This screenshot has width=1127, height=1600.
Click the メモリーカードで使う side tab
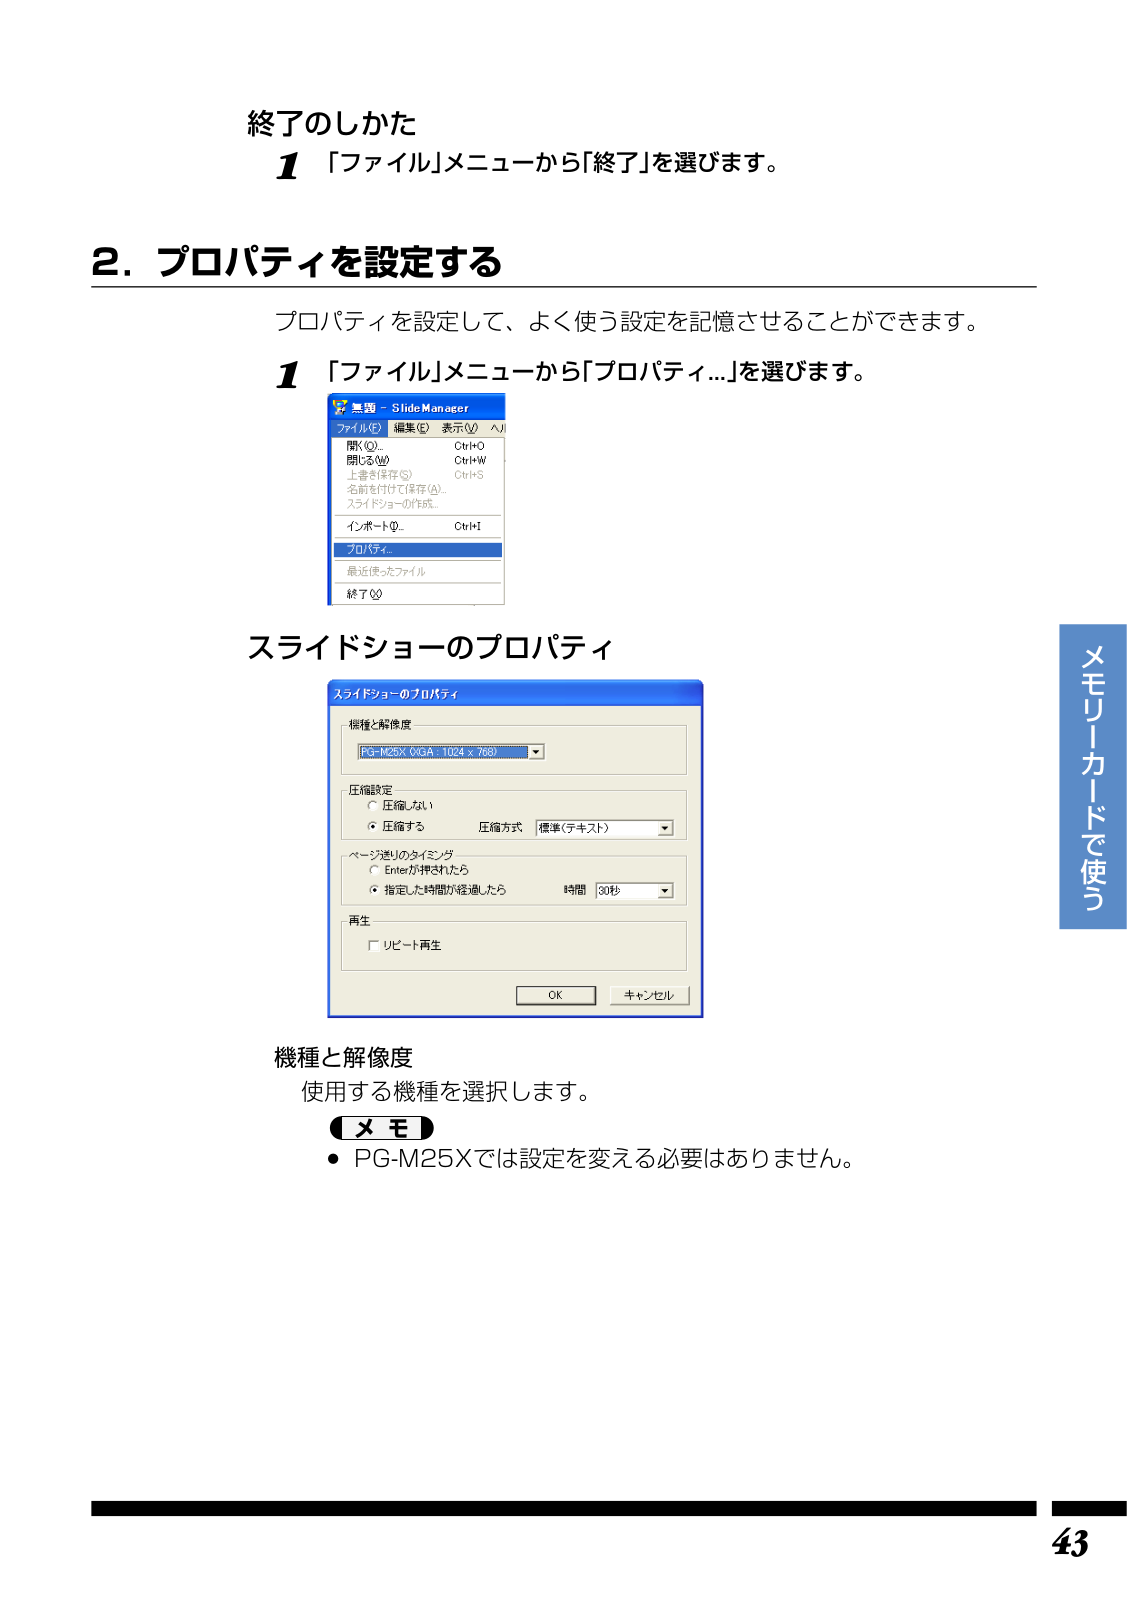[x=1093, y=777]
